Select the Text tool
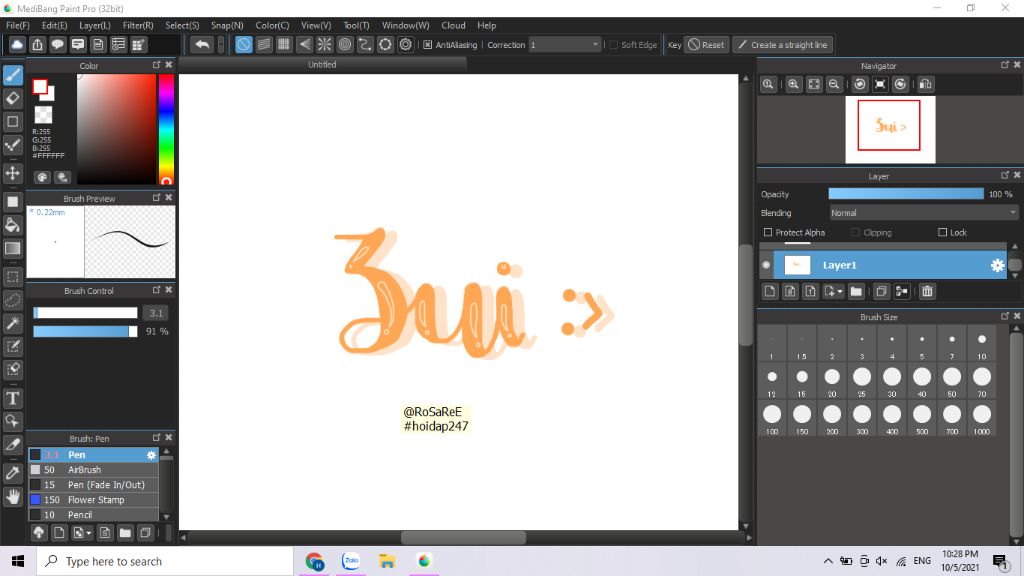Image resolution: width=1024 pixels, height=576 pixels. pyautogui.click(x=13, y=398)
